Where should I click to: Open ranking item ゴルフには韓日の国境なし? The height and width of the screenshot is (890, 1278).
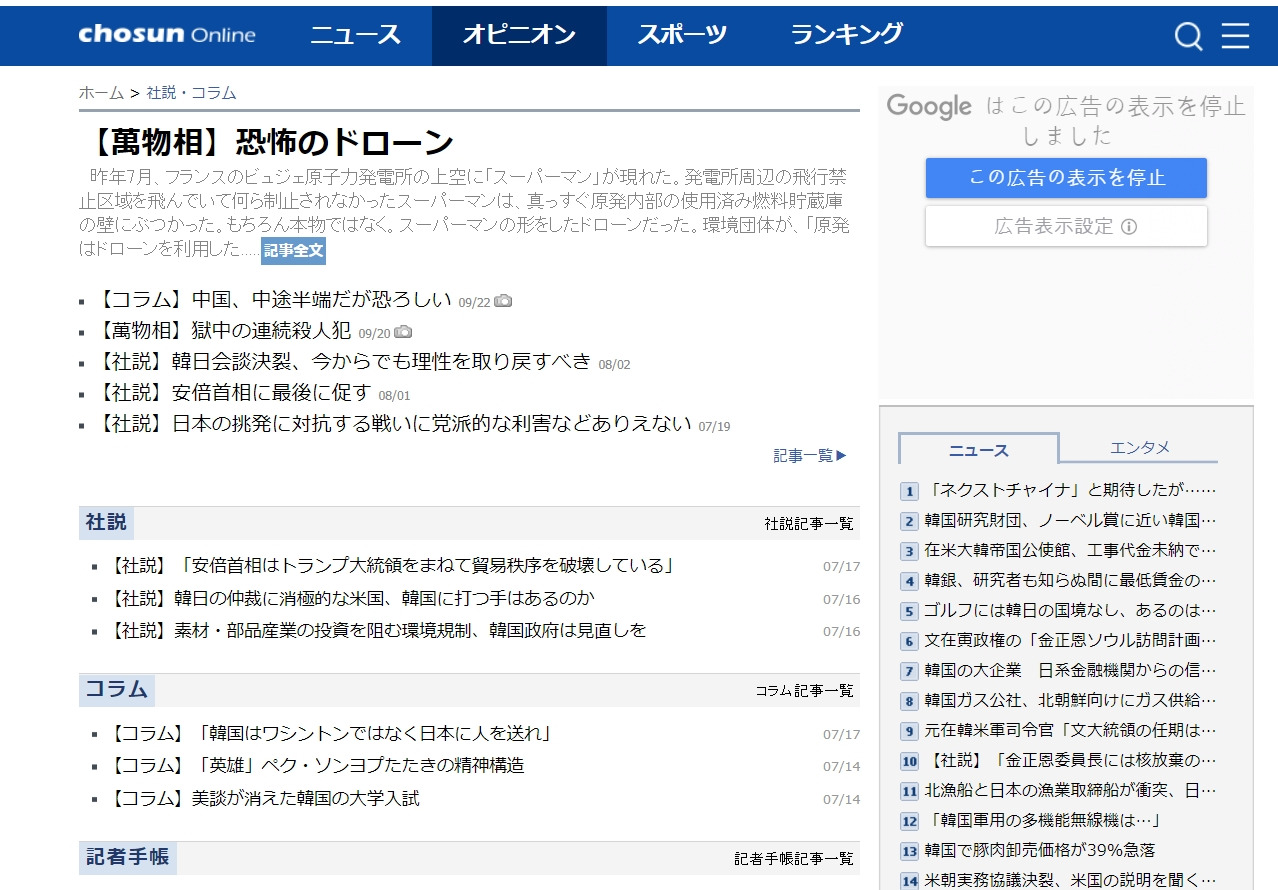click(1070, 611)
